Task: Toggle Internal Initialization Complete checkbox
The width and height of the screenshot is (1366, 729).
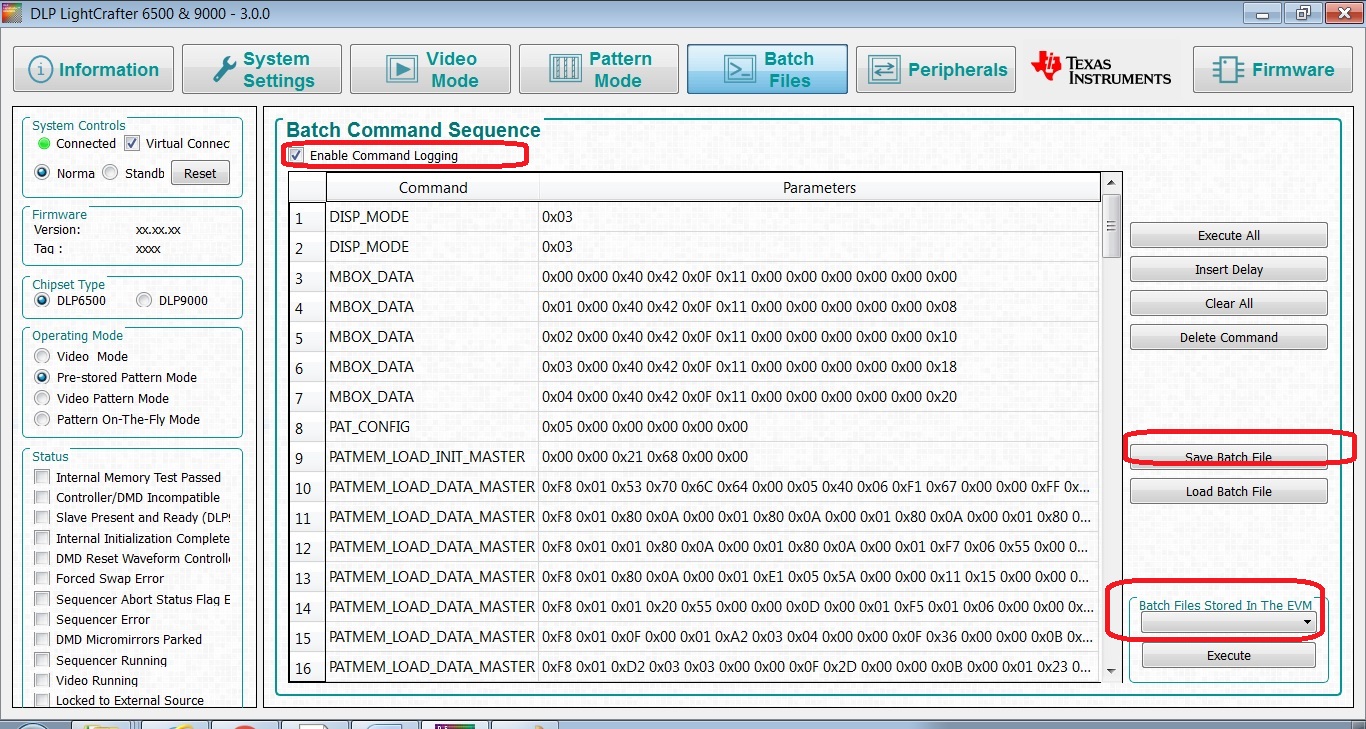Action: tap(42, 538)
